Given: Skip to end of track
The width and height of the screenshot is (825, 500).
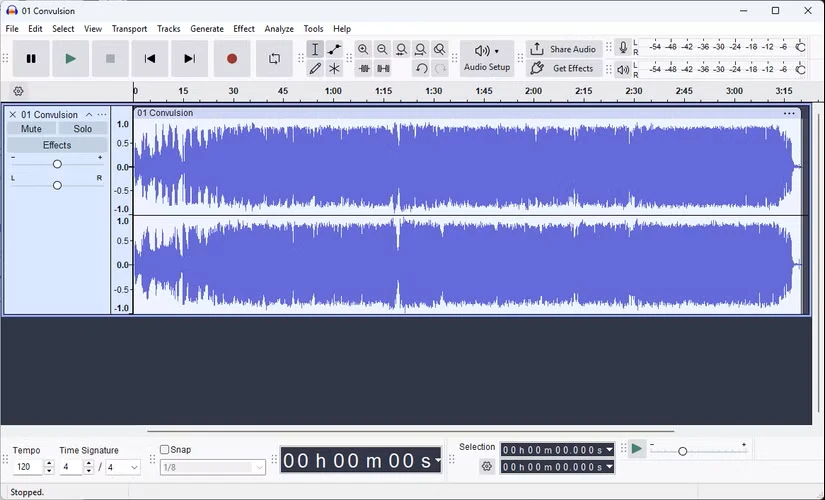Looking at the screenshot, I should 189,58.
